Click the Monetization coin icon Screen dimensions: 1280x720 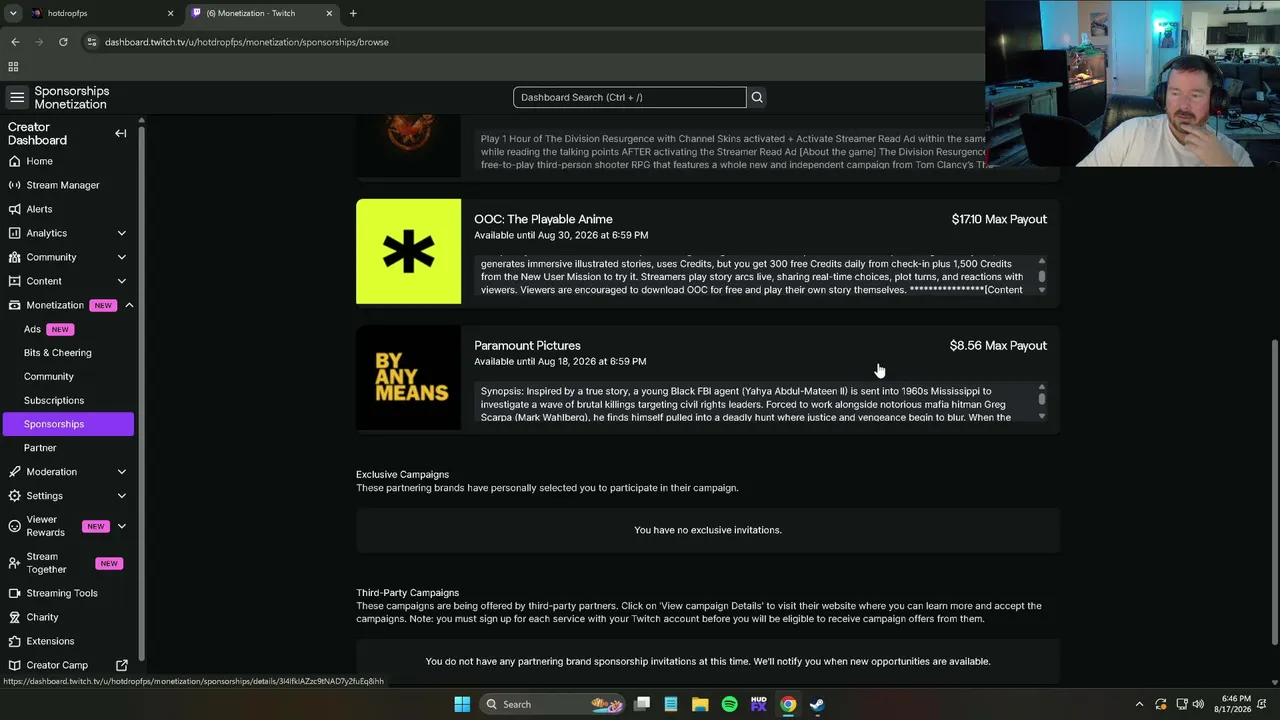click(x=14, y=305)
